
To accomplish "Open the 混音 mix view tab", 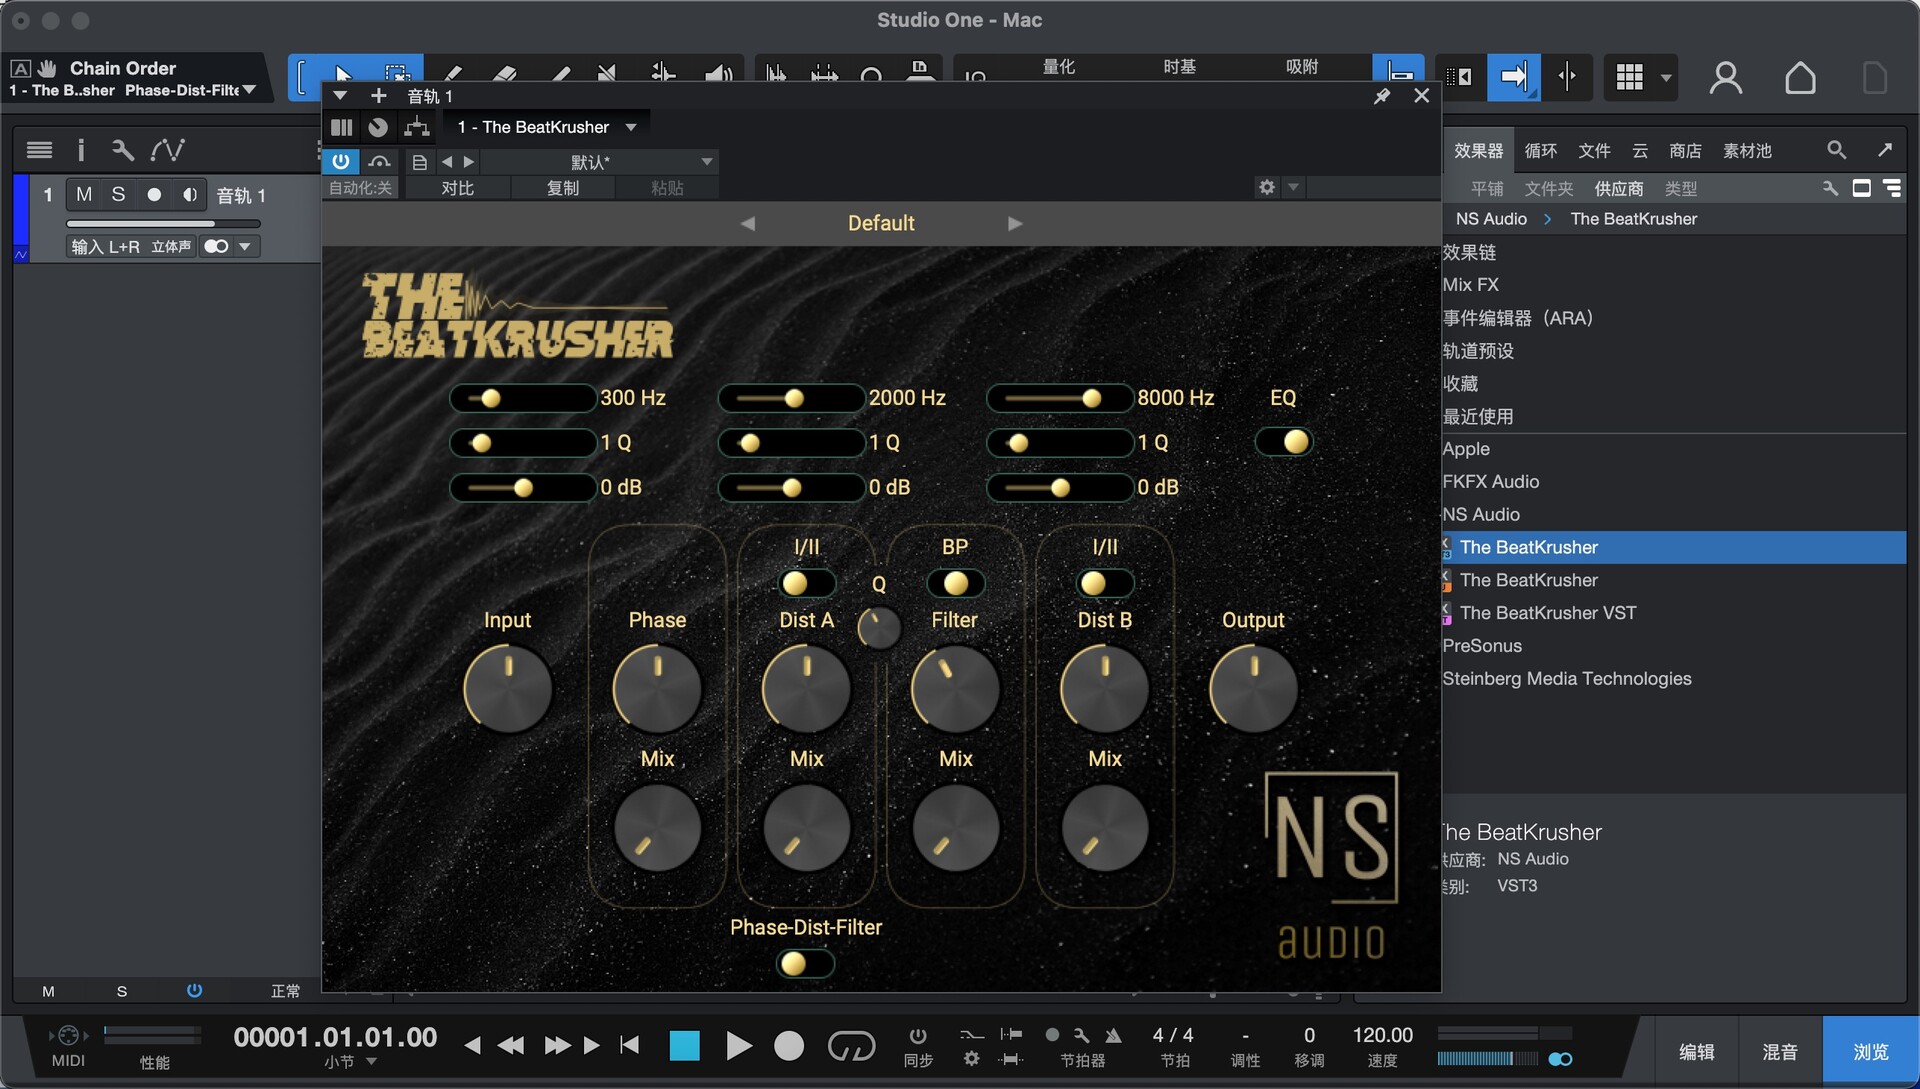I will 1780,1052.
